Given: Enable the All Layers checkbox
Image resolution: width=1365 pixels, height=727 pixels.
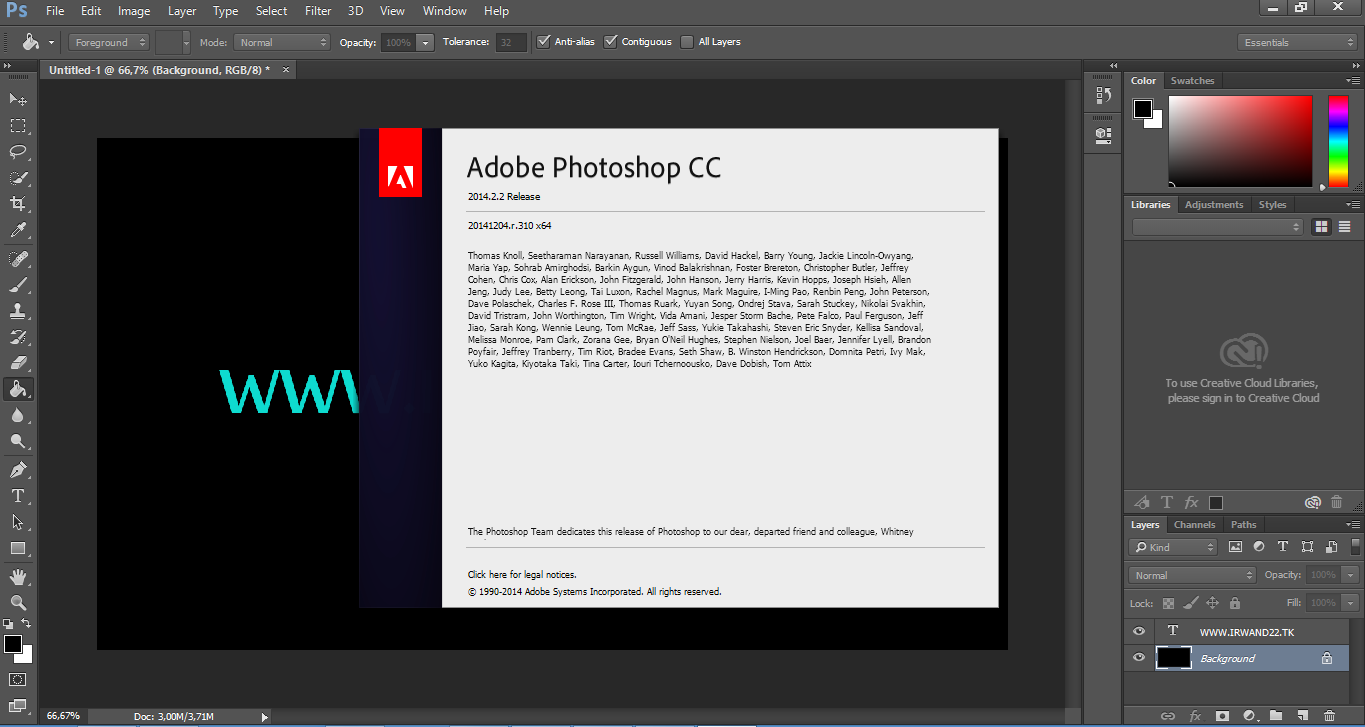Looking at the screenshot, I should [x=687, y=42].
